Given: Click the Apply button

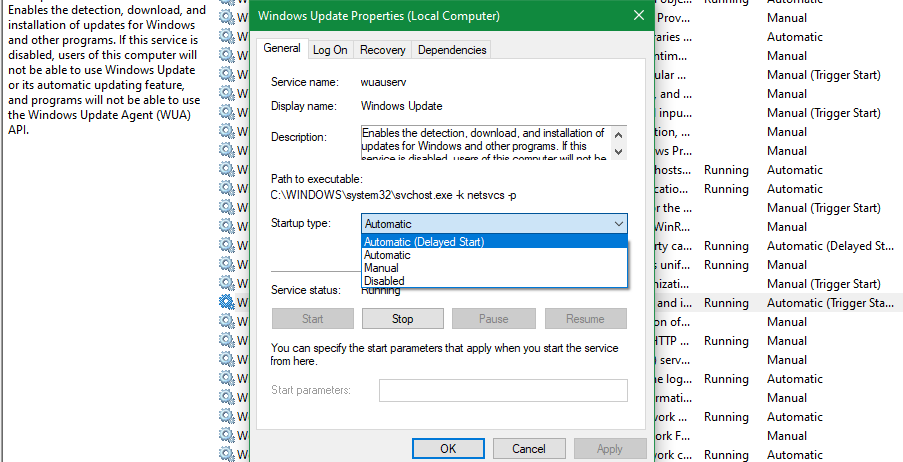Looking at the screenshot, I should click(x=609, y=449).
